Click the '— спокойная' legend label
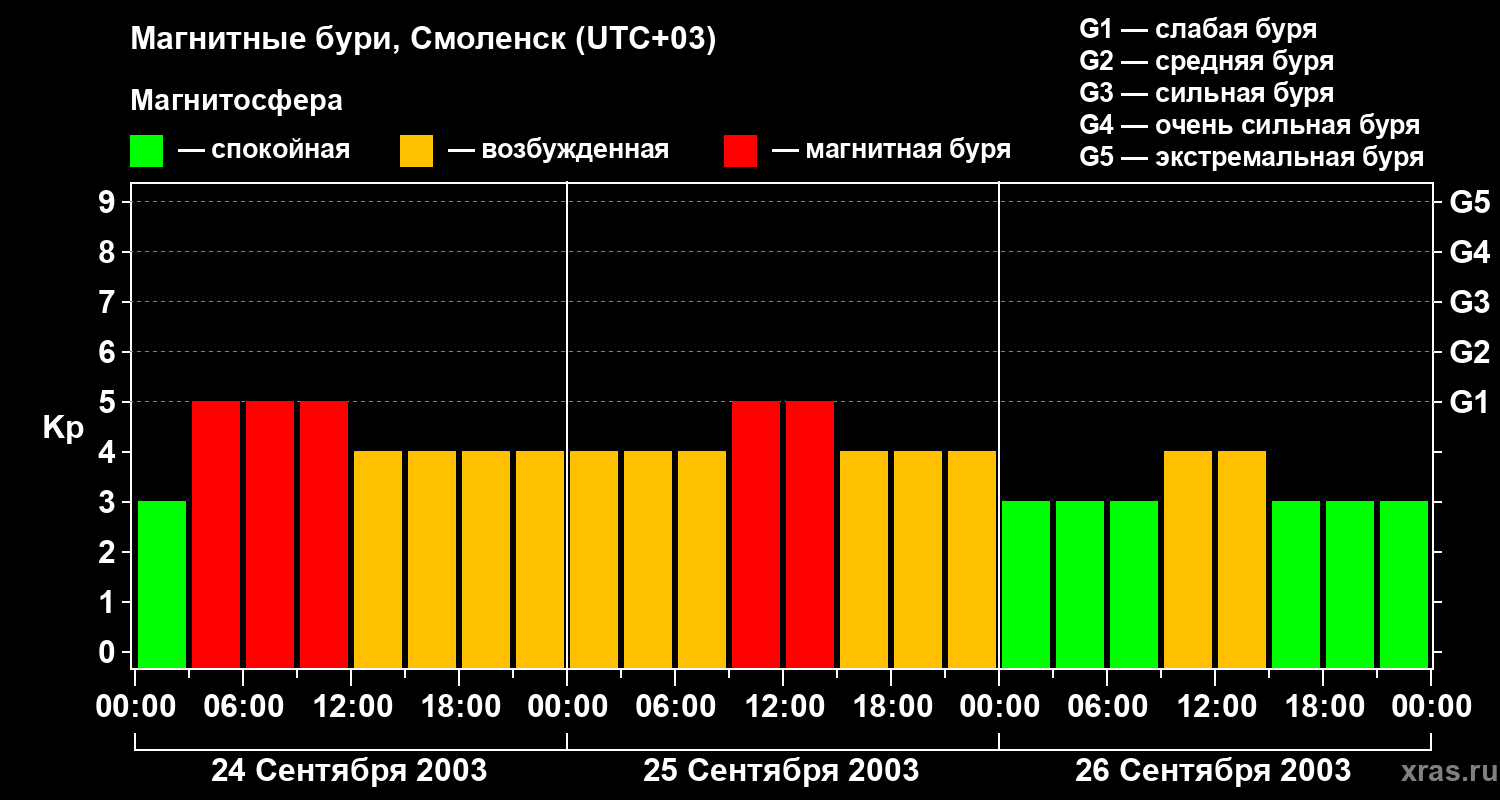The width and height of the screenshot is (1500, 800). [264, 150]
